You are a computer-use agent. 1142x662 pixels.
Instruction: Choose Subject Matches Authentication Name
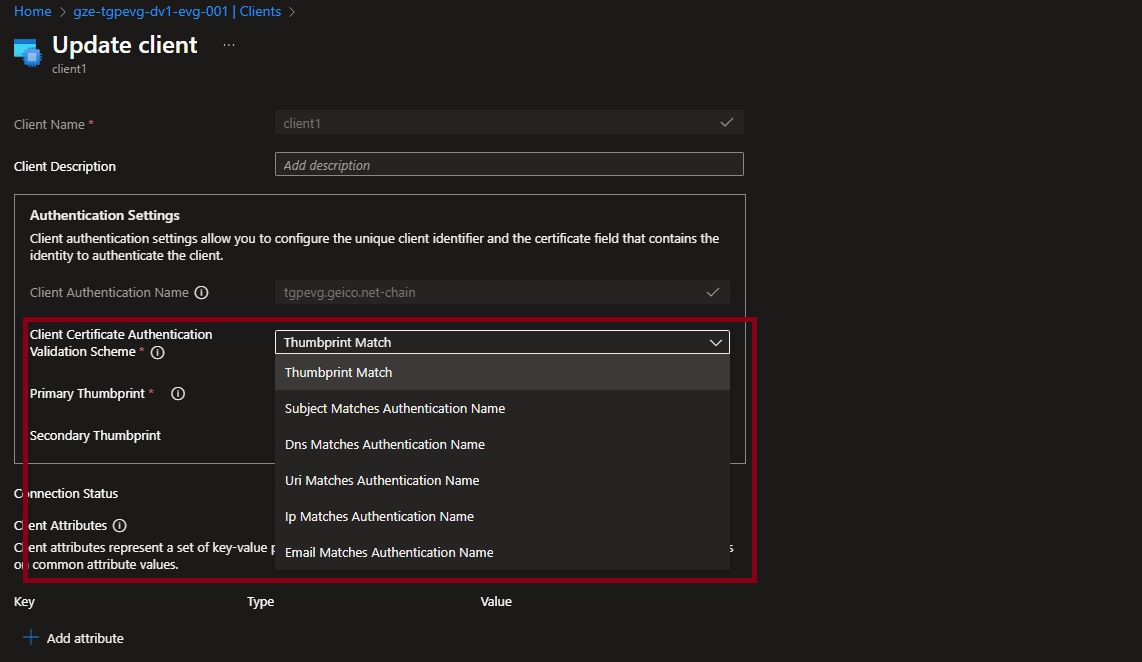[395, 408]
